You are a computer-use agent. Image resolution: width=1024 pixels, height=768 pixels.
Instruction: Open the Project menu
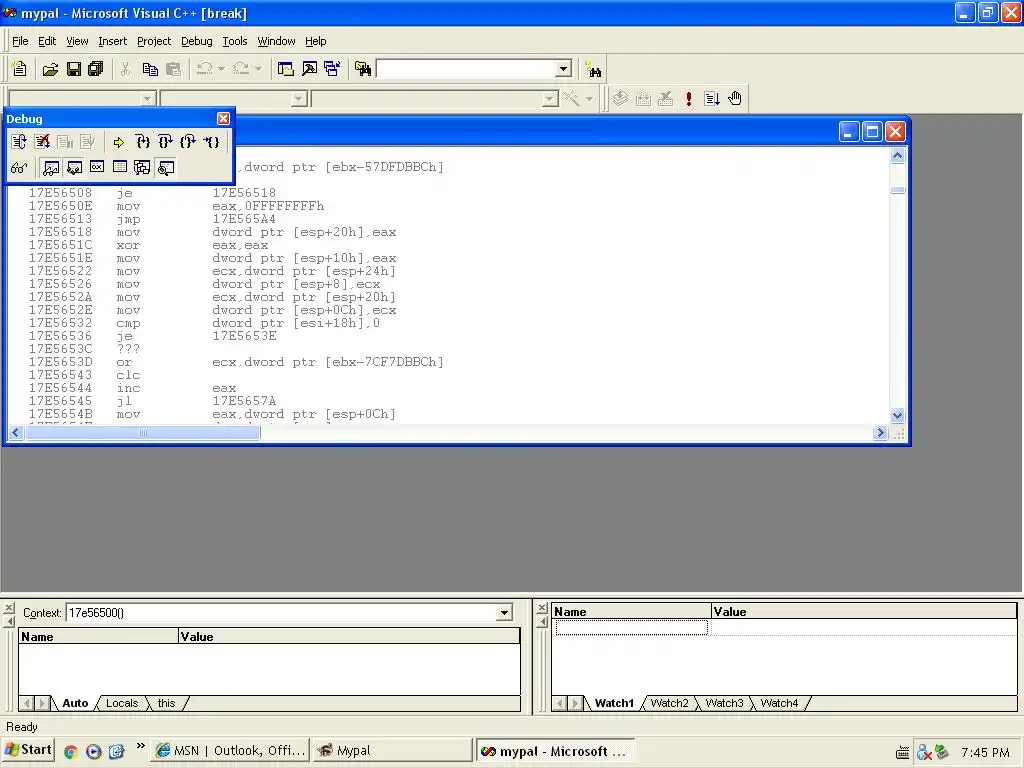154,41
